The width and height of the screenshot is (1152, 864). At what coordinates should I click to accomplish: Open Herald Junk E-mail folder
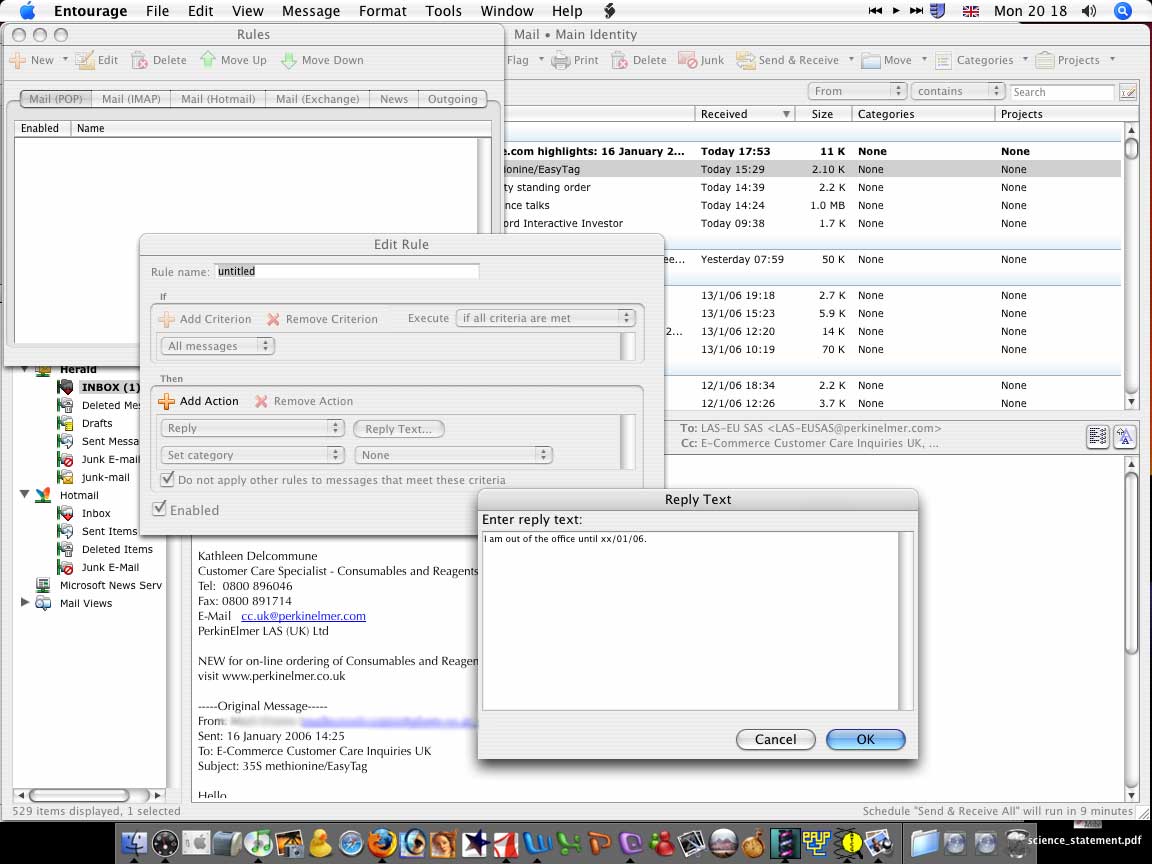[110, 459]
